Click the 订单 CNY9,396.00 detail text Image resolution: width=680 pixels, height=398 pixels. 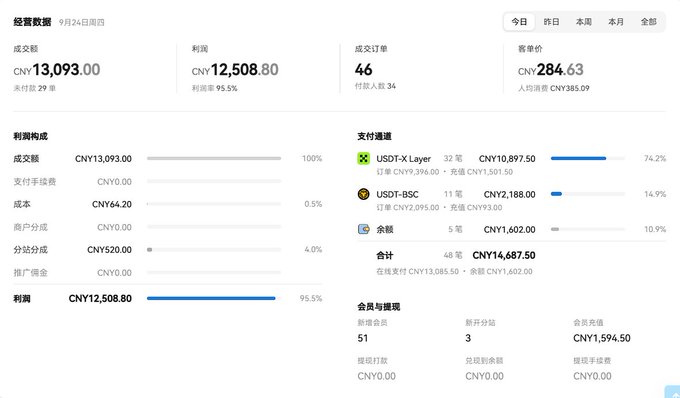coord(408,172)
